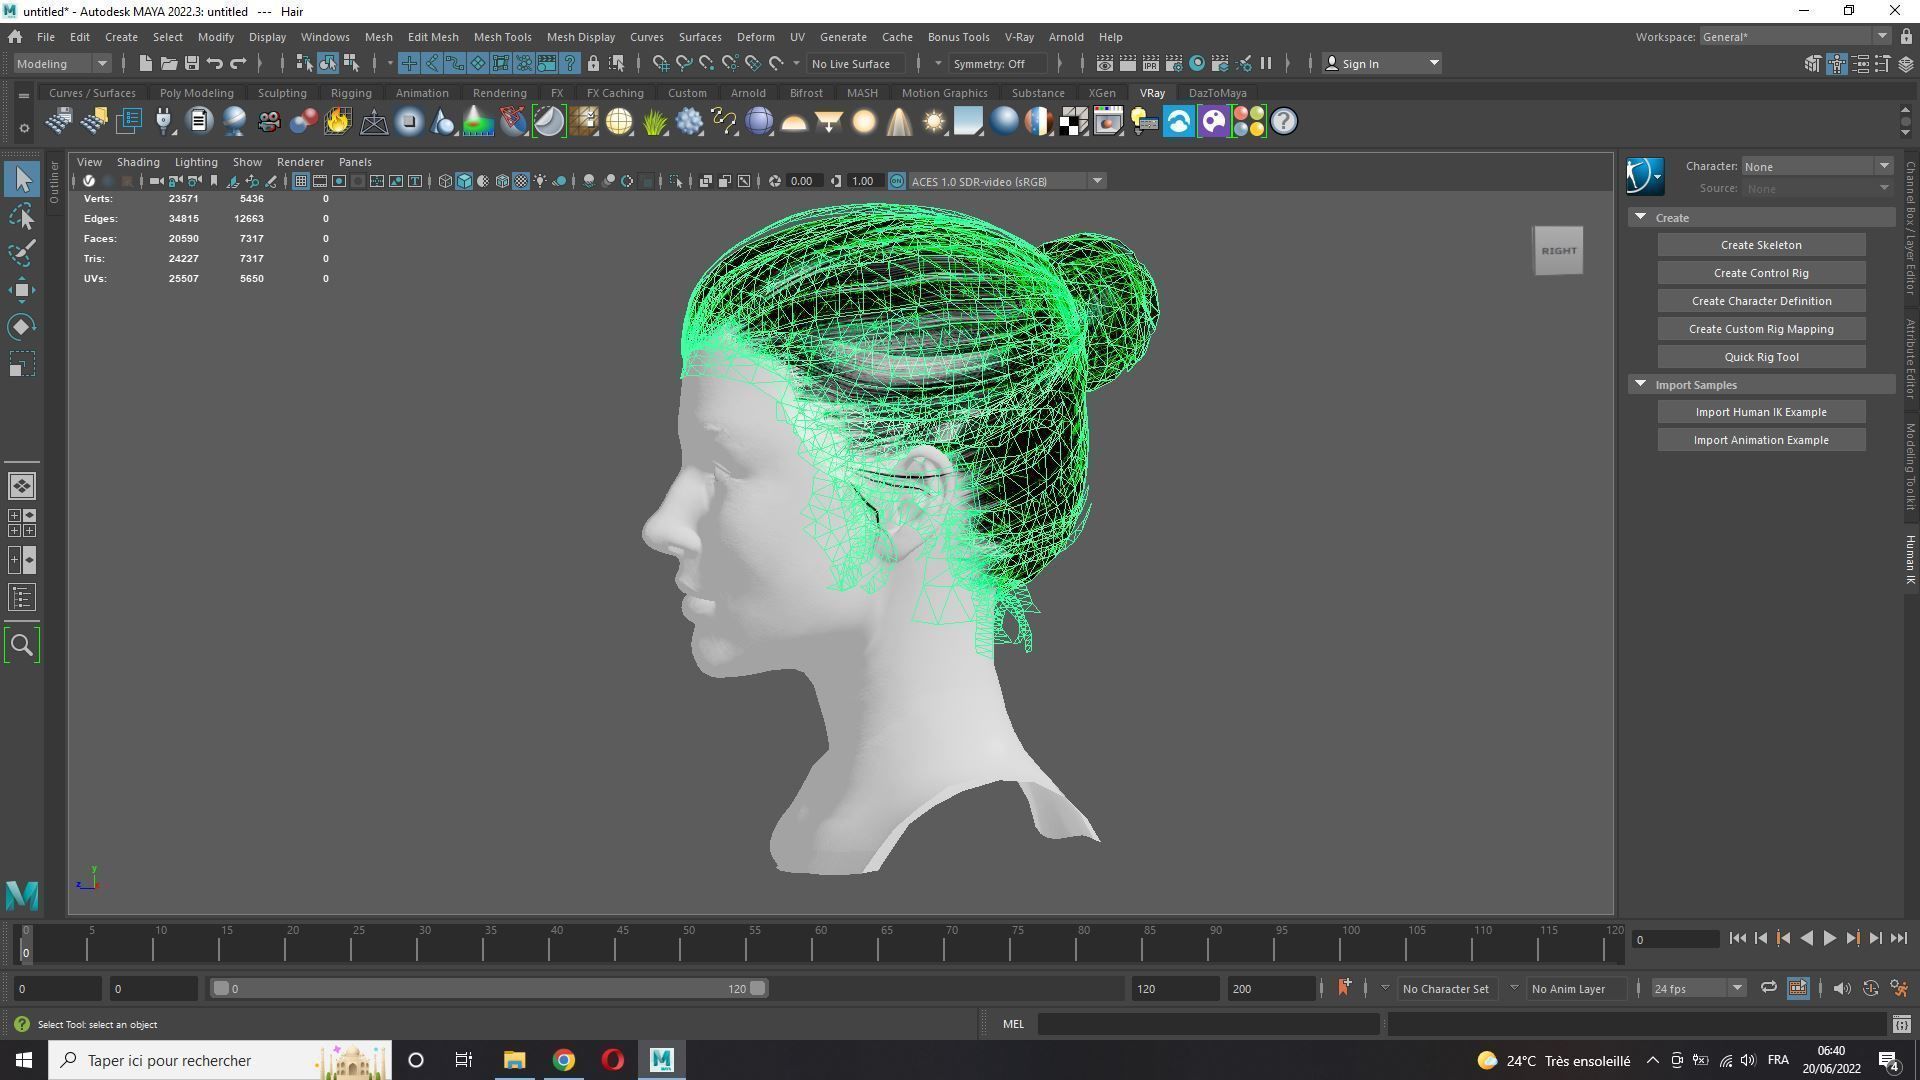Open the Sign In account dropdown
The height and width of the screenshot is (1080, 1920).
pyautogui.click(x=1382, y=63)
